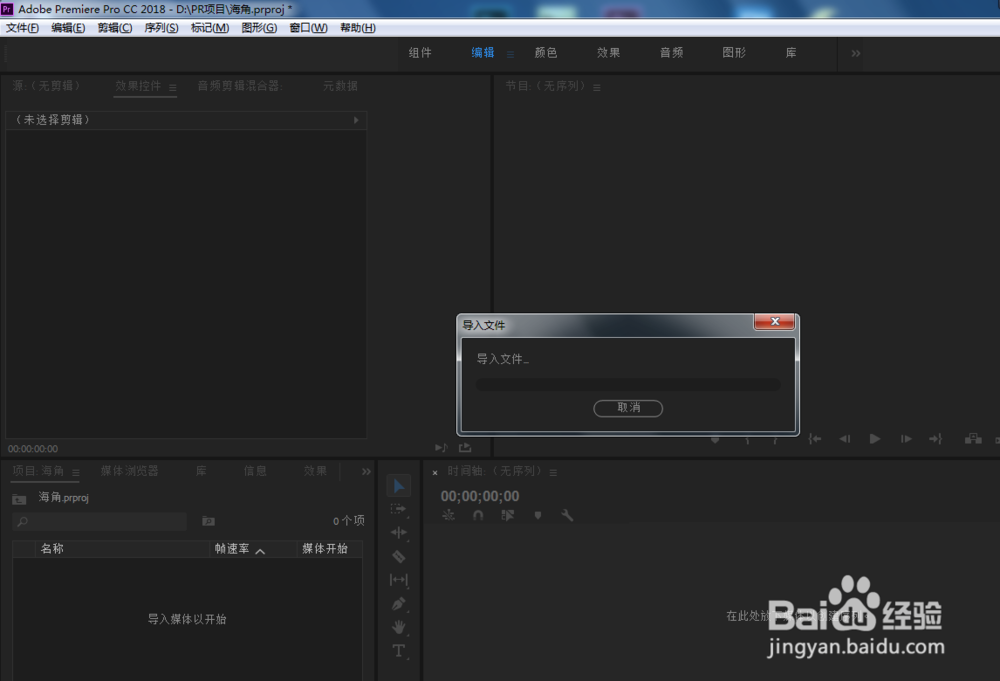
Task: Open the 媒体浏览器 tab
Action: (x=129, y=471)
